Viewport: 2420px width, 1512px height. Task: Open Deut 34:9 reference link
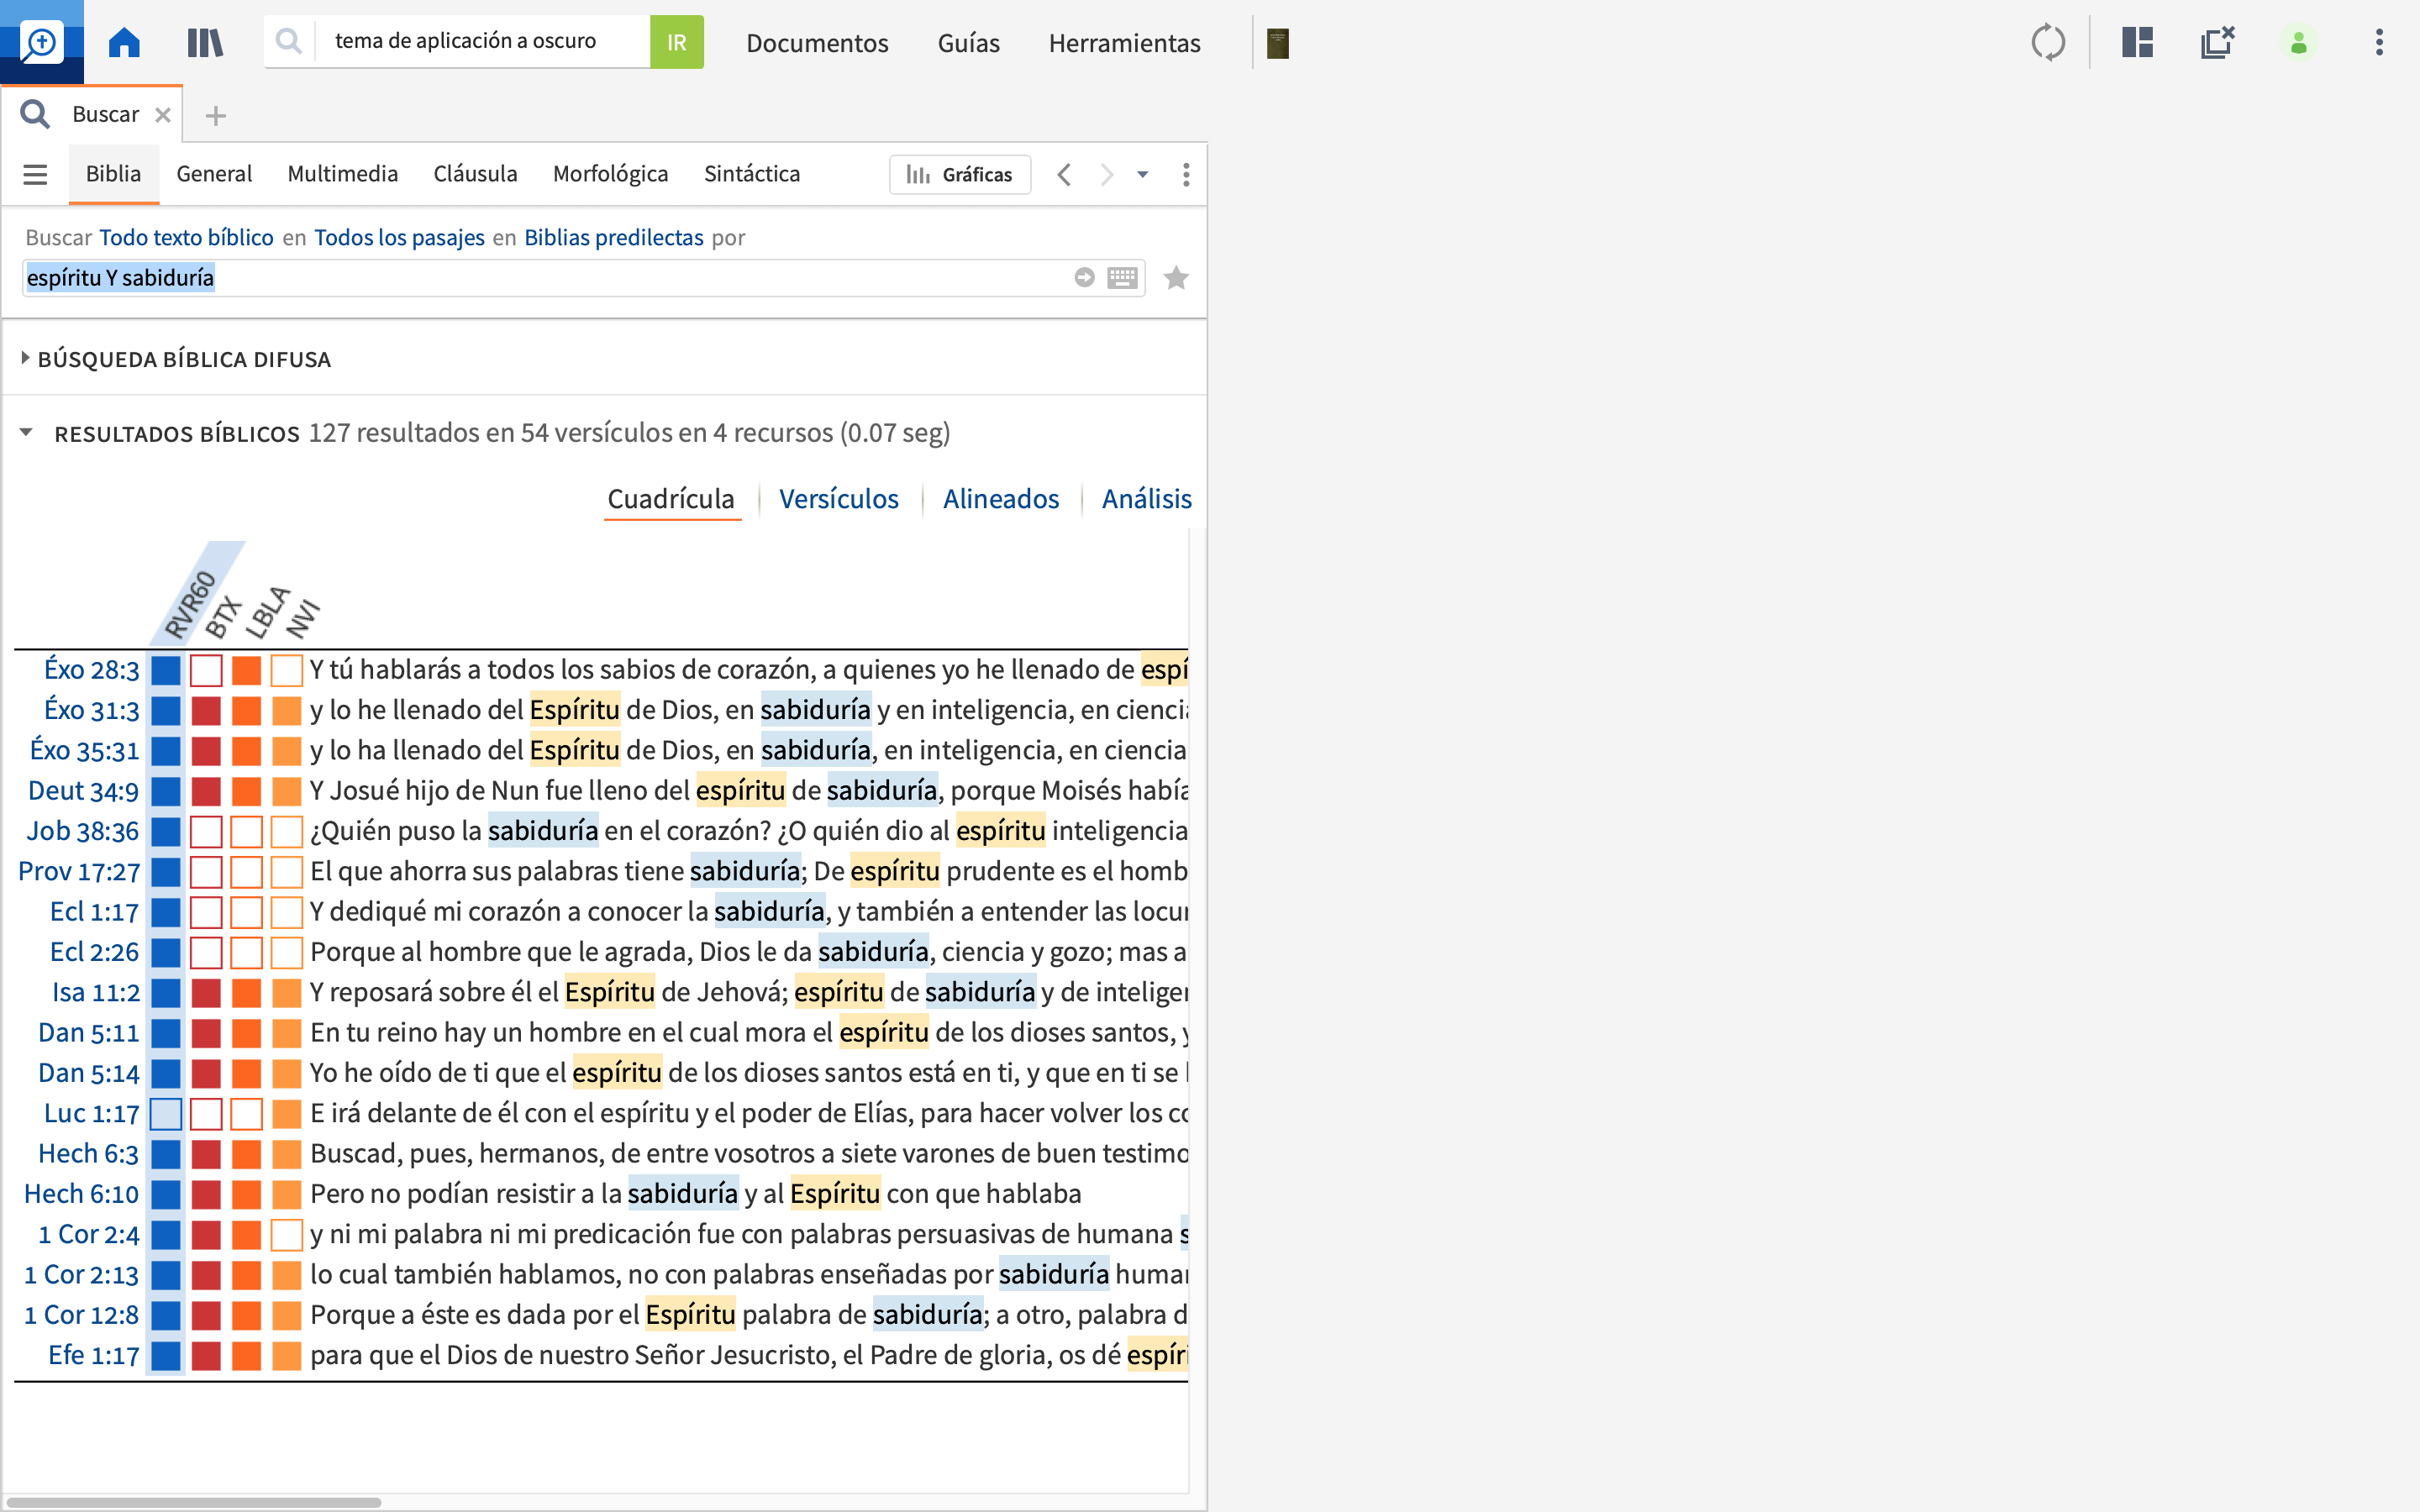(83, 791)
